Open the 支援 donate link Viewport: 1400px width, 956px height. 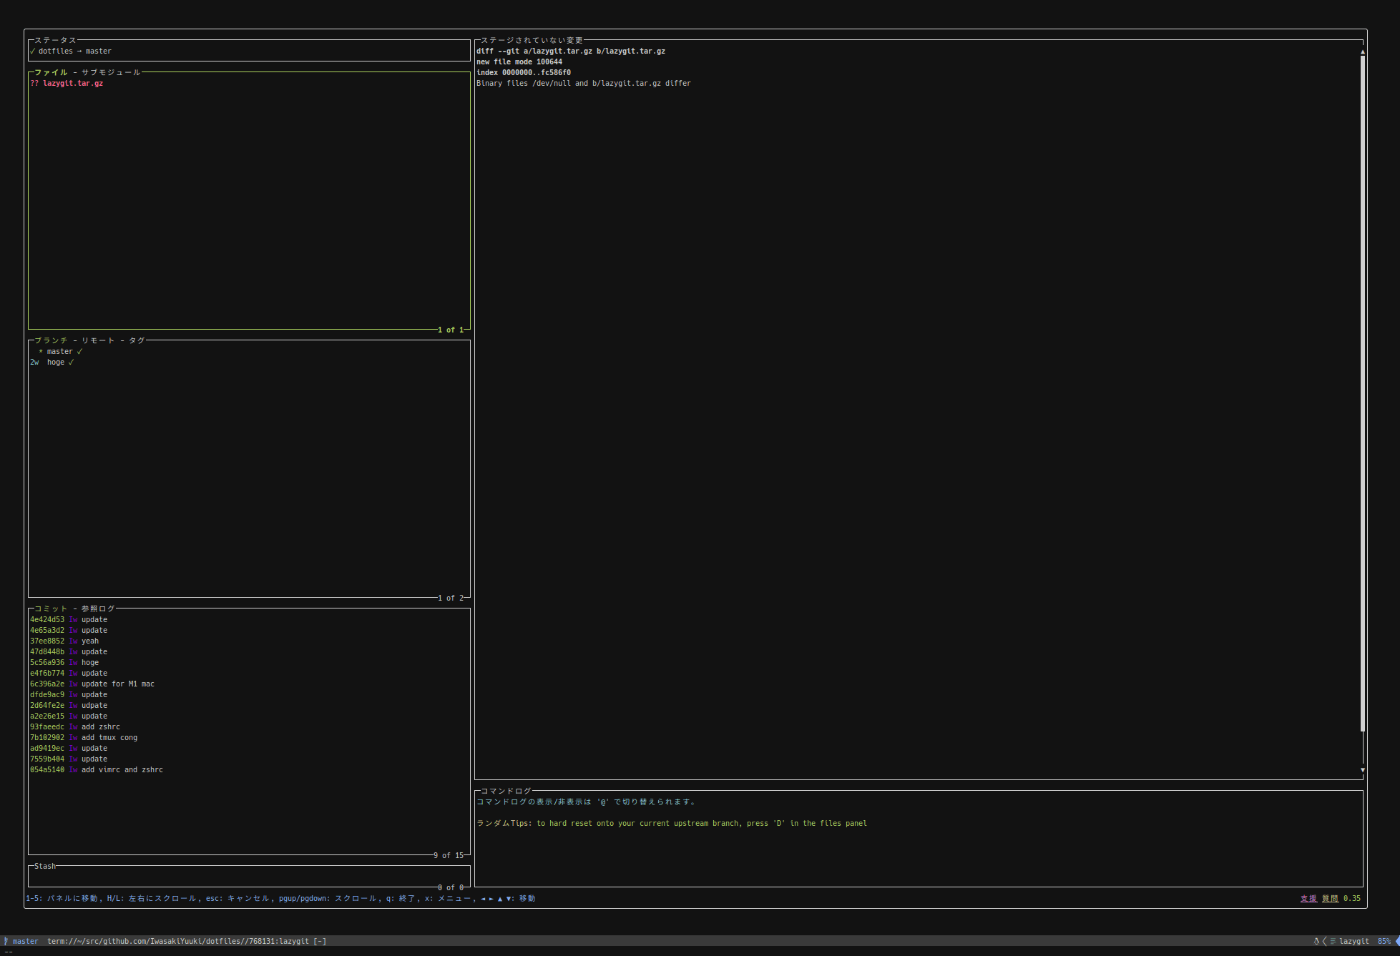1308,898
